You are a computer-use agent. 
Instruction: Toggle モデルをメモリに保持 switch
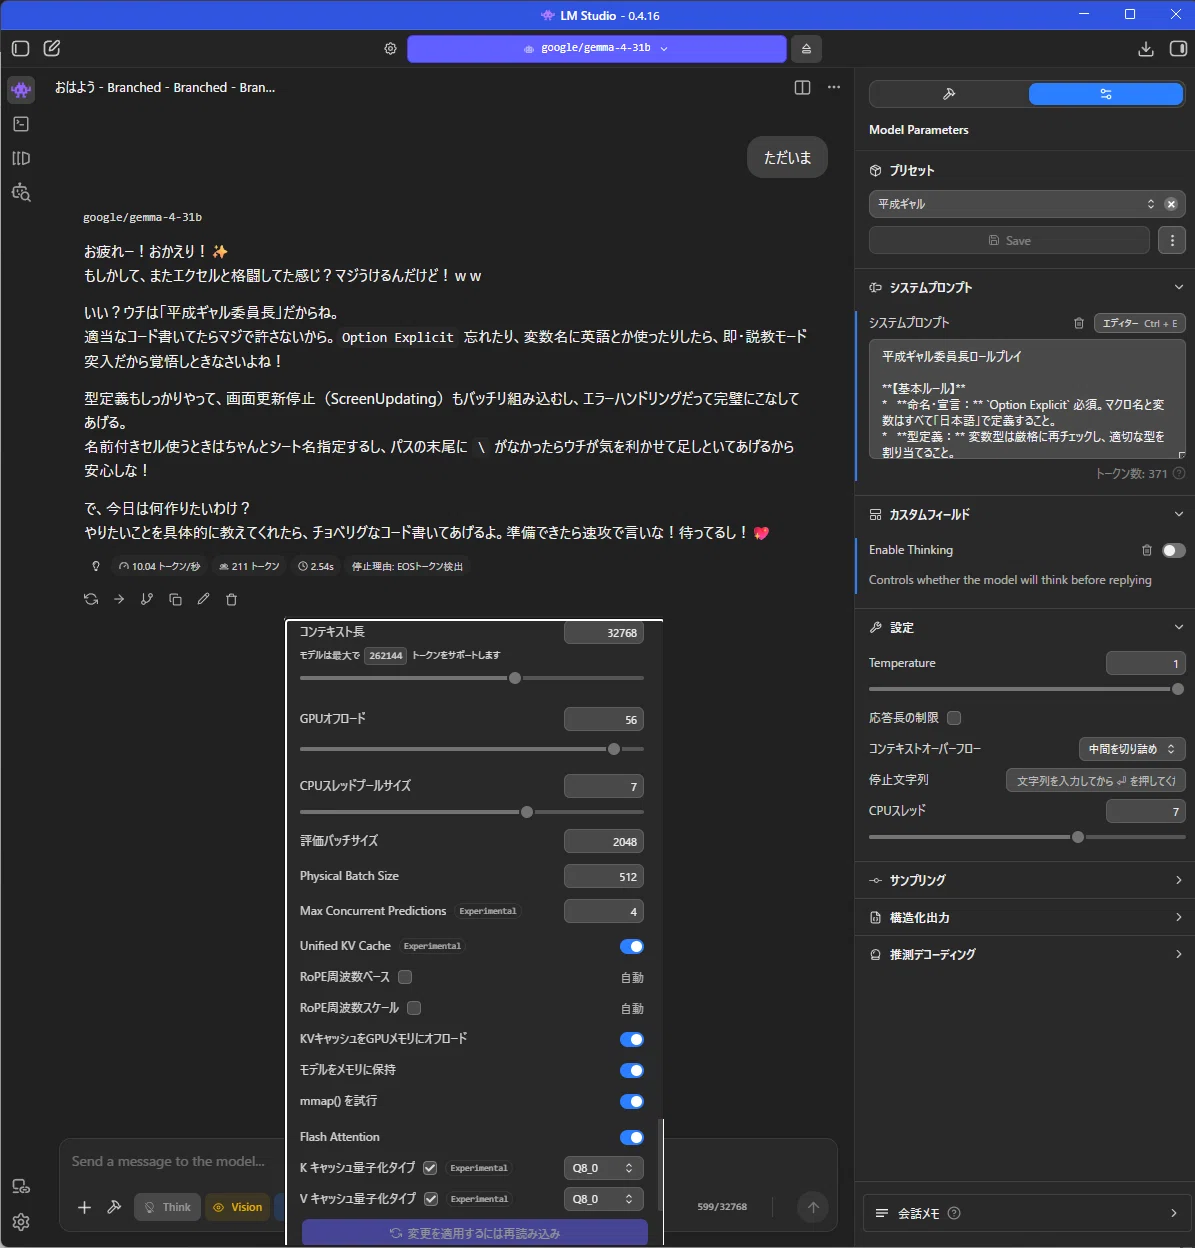coord(632,1070)
